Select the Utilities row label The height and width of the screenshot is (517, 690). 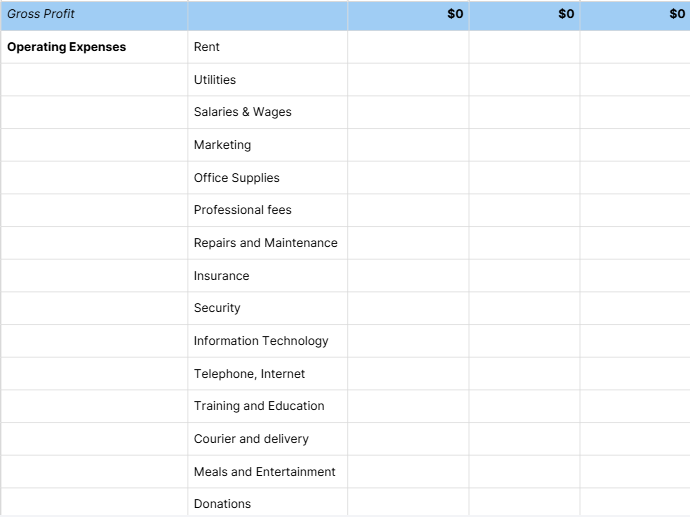pyautogui.click(x=268, y=80)
